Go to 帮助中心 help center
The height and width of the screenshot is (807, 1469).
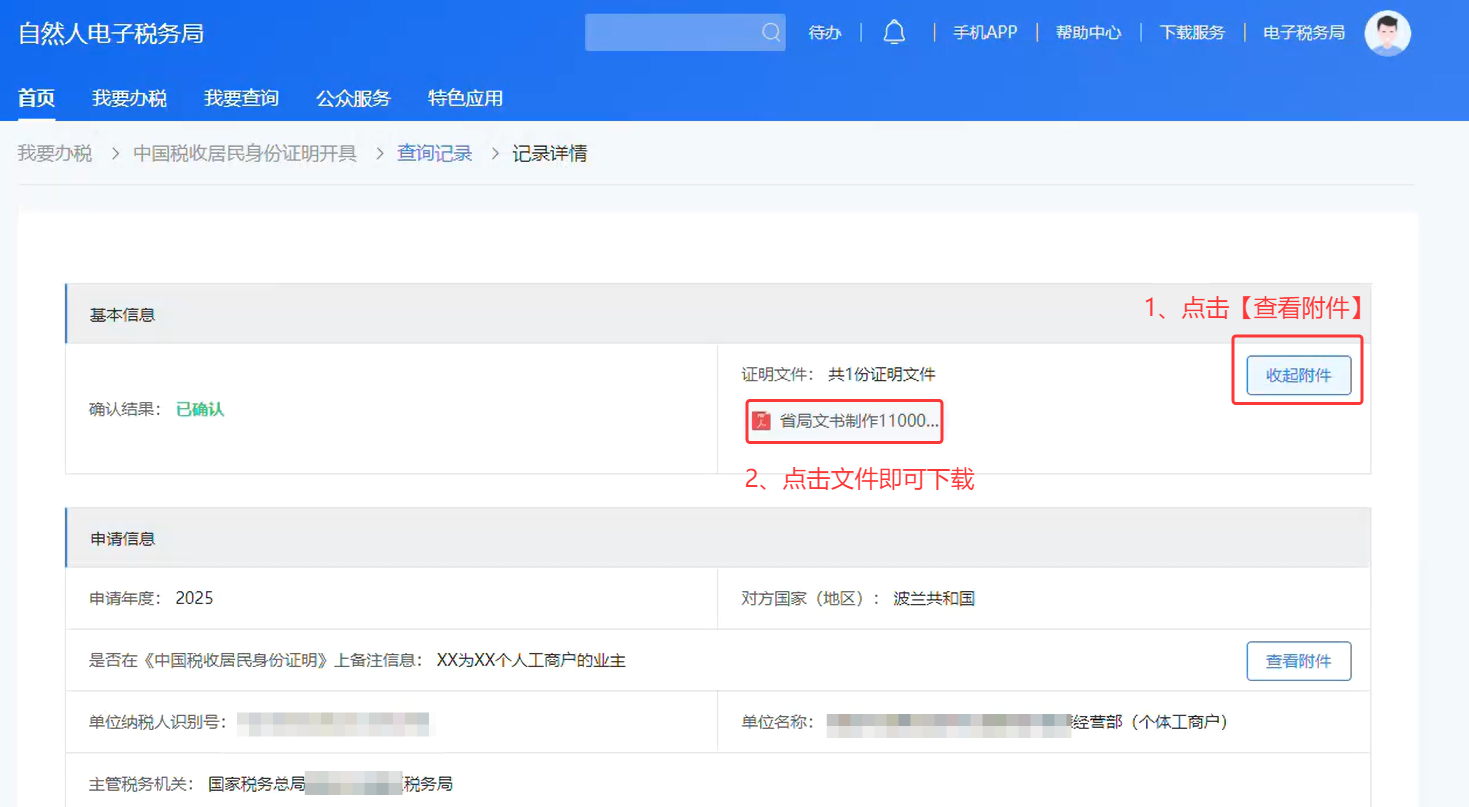(1088, 33)
